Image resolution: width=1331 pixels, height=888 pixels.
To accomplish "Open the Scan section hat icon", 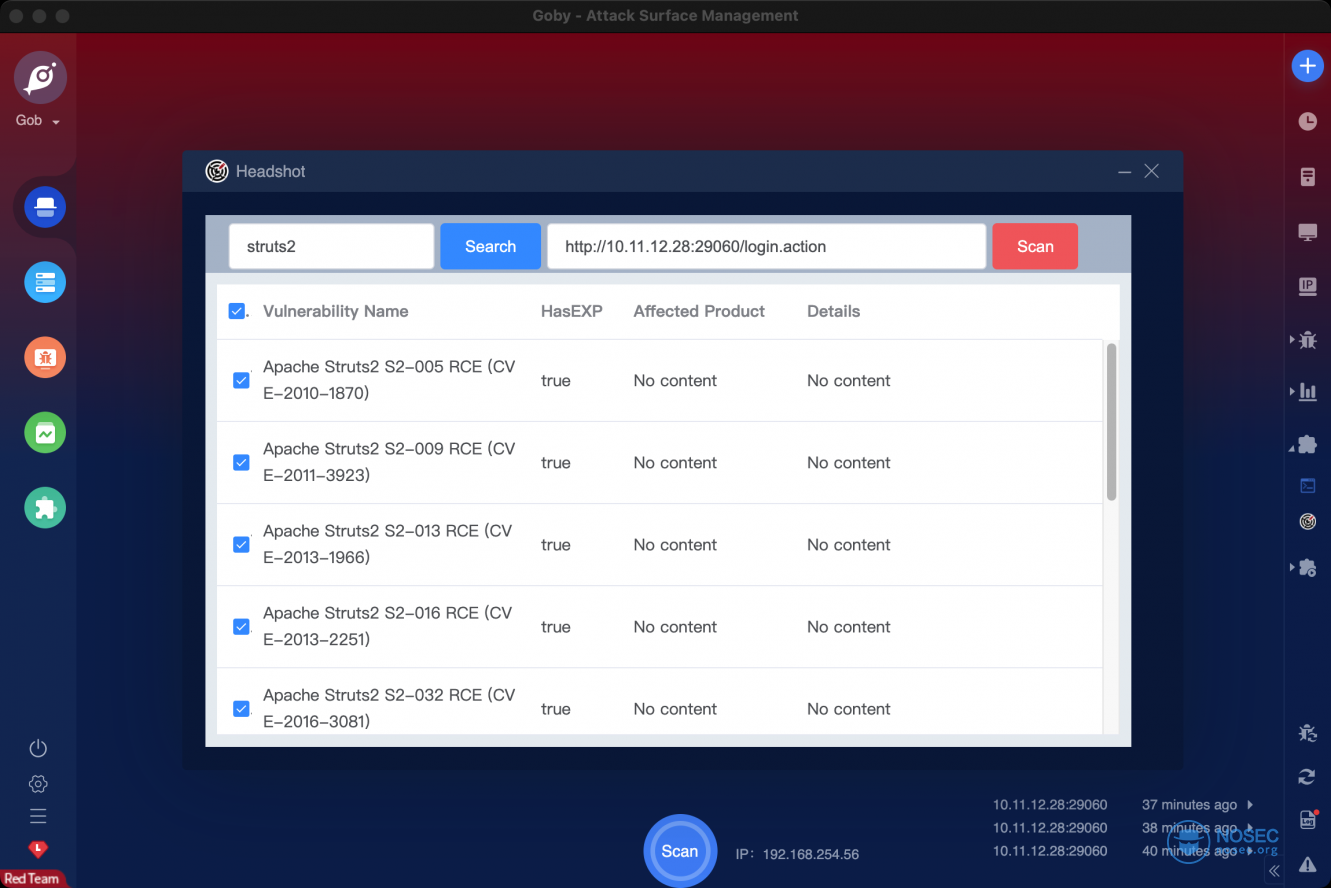I will [45, 207].
